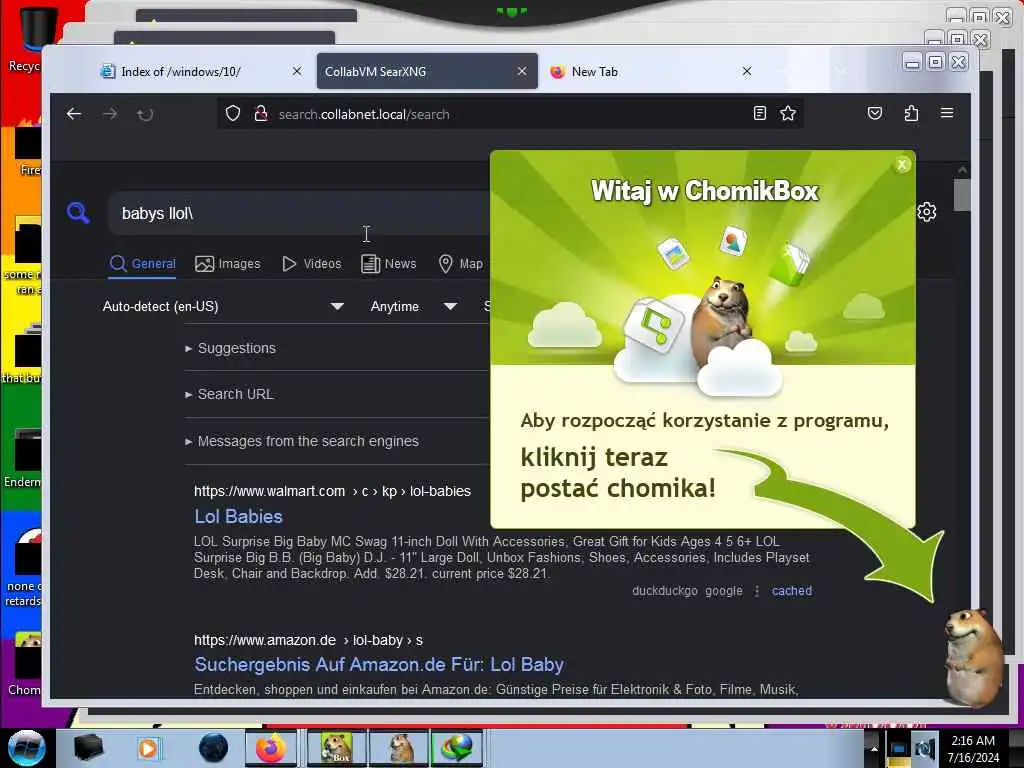This screenshot has width=1024, height=768.
Task: Click the network tray icon
Action: (x=899, y=749)
